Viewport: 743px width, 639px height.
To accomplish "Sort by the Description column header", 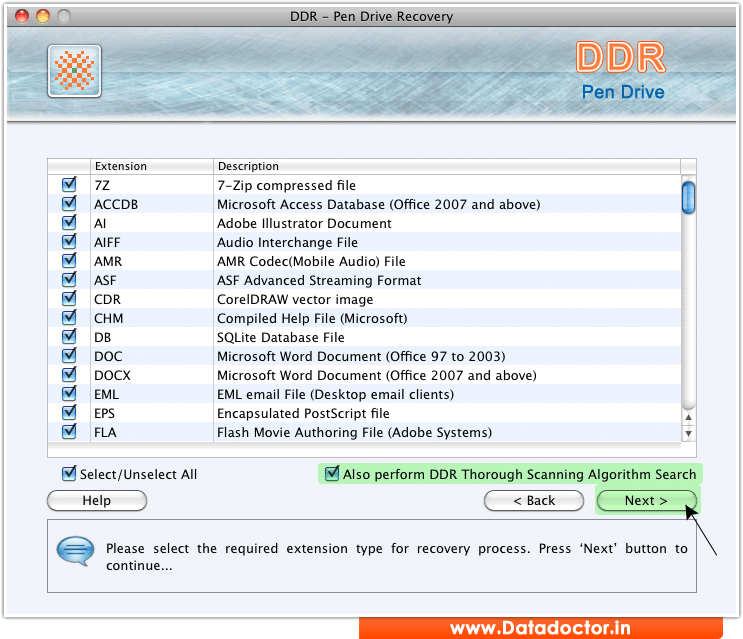I will click(x=447, y=166).
